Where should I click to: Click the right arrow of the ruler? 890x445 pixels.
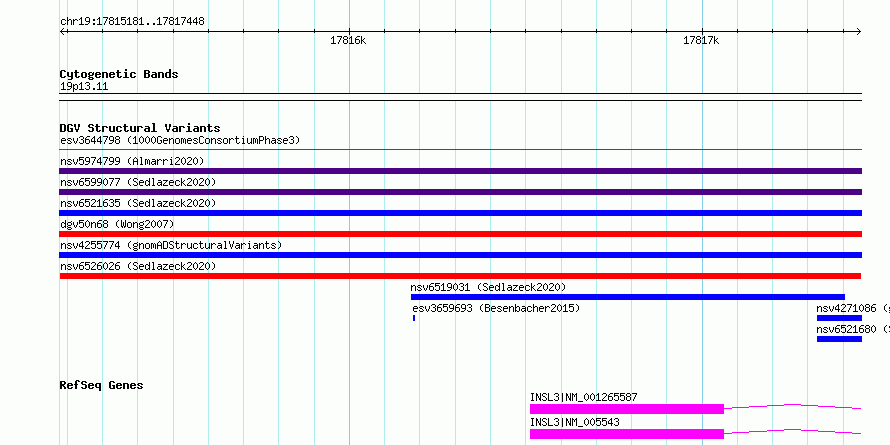858,32
